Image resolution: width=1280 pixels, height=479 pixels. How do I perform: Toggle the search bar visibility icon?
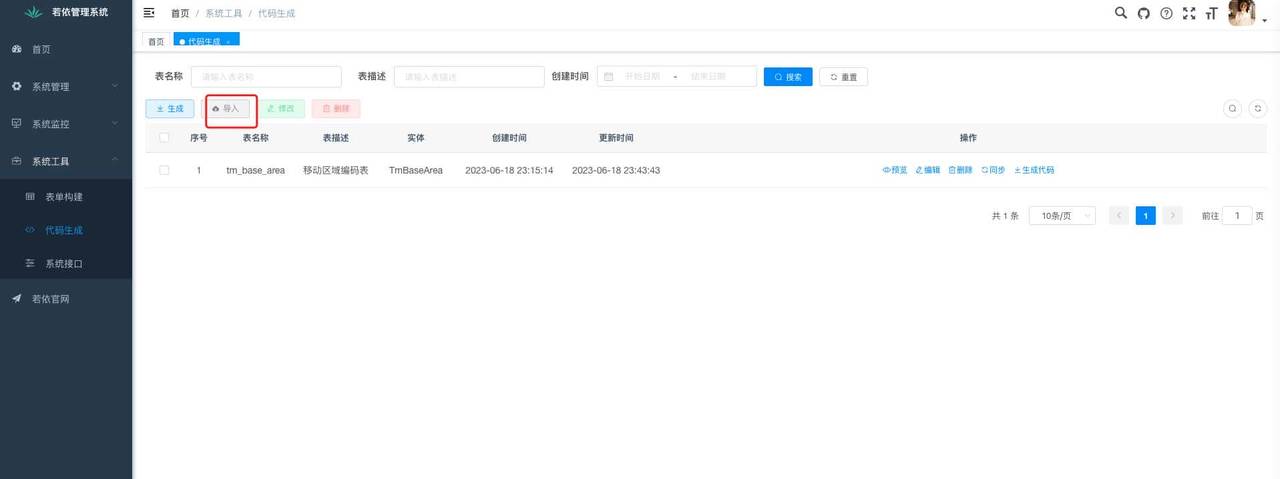[1233, 108]
